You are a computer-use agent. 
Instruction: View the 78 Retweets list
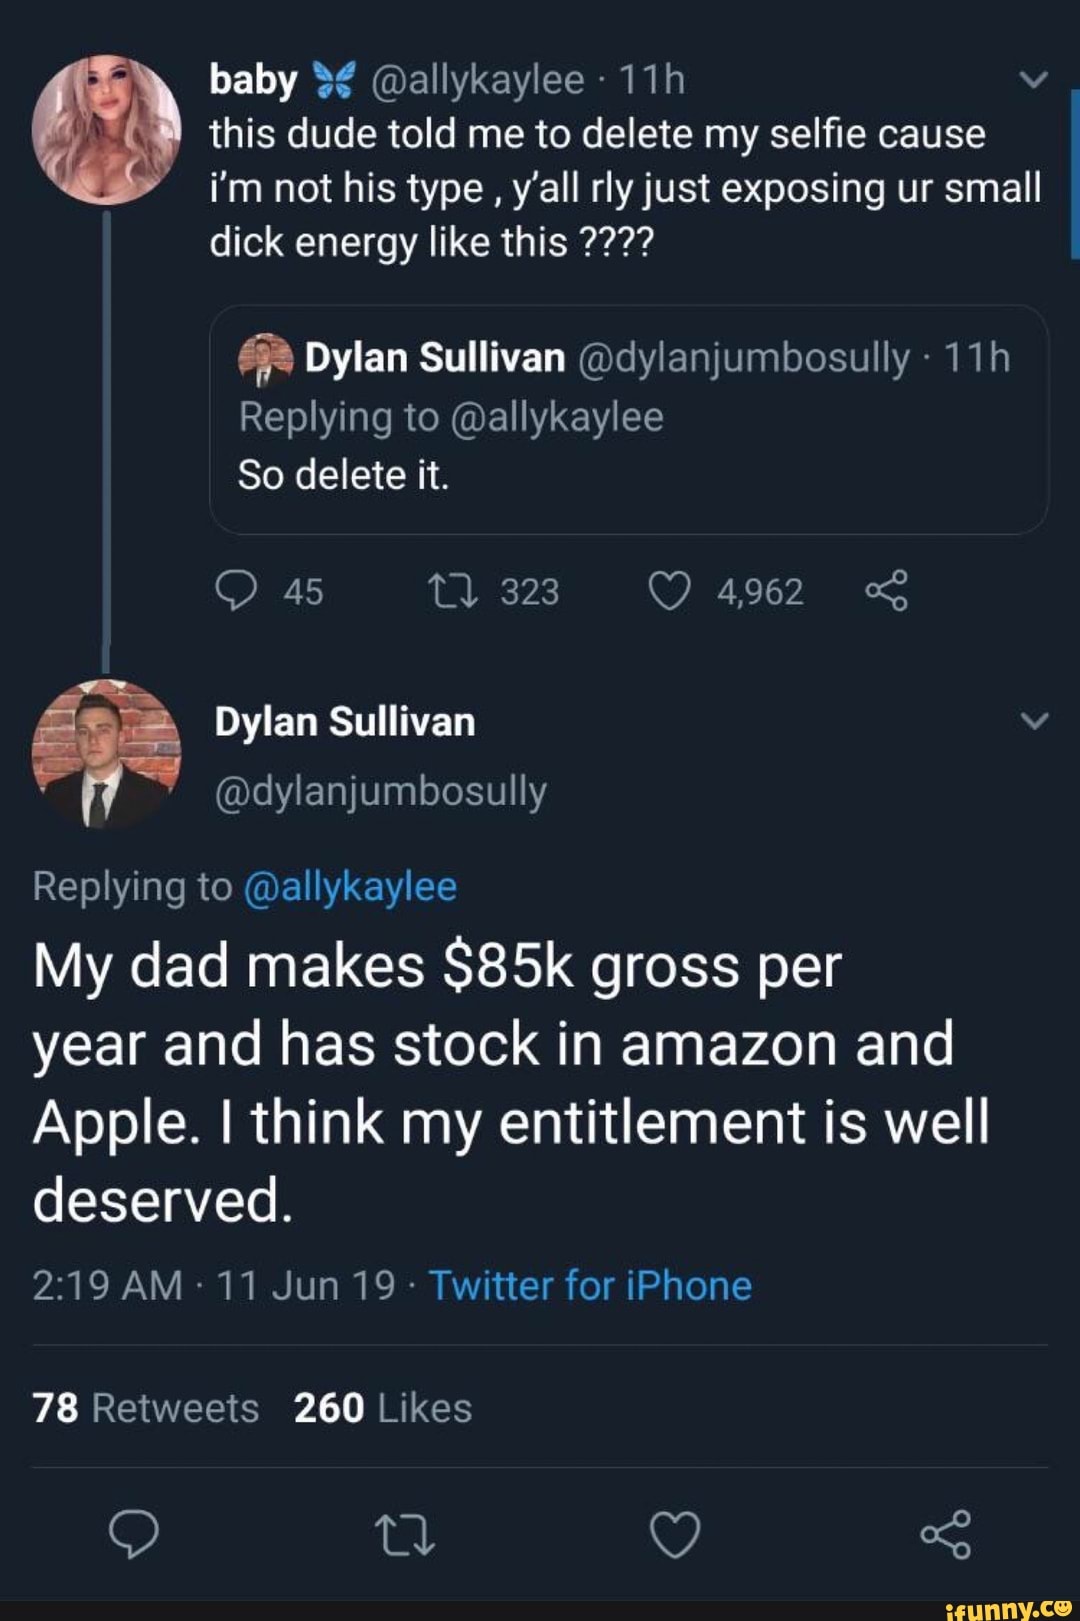[x=146, y=1408]
